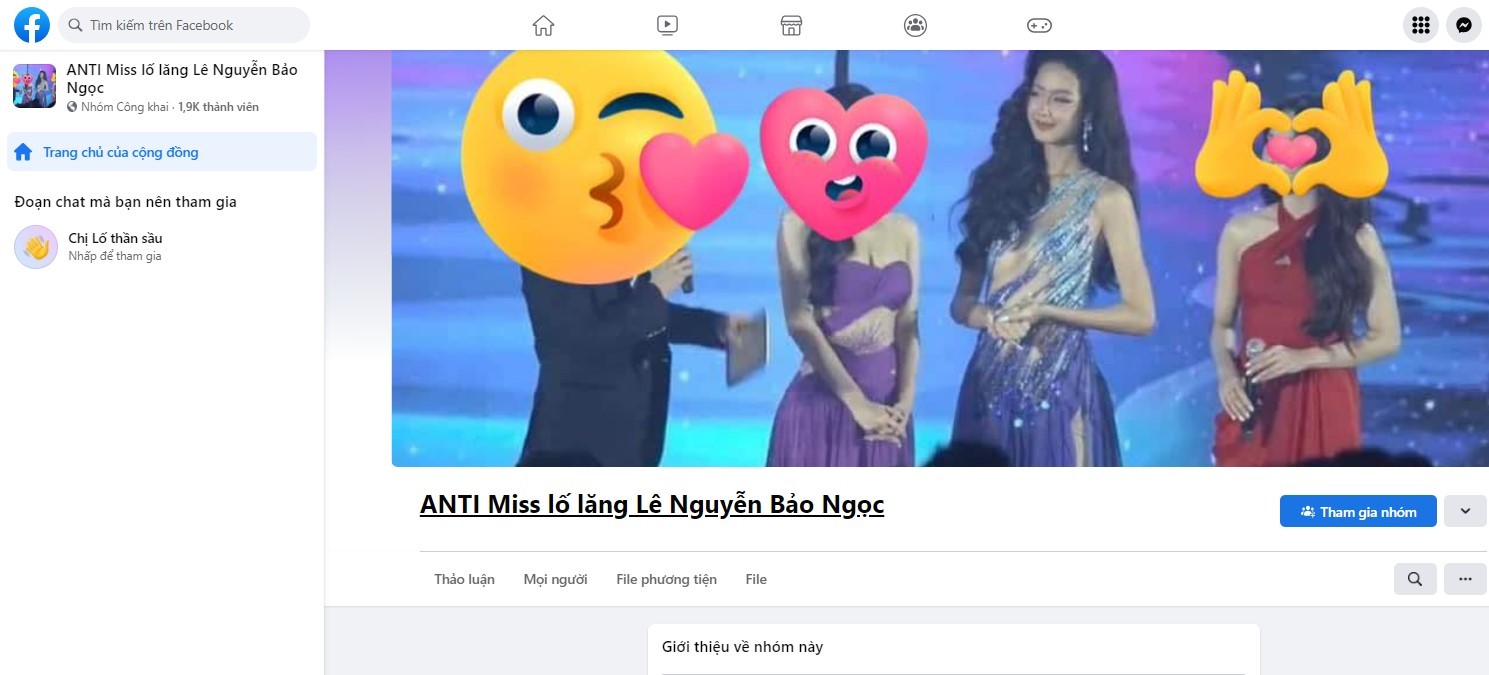This screenshot has width=1489, height=675.
Task: Open the Marketplace icon
Action: (791, 25)
